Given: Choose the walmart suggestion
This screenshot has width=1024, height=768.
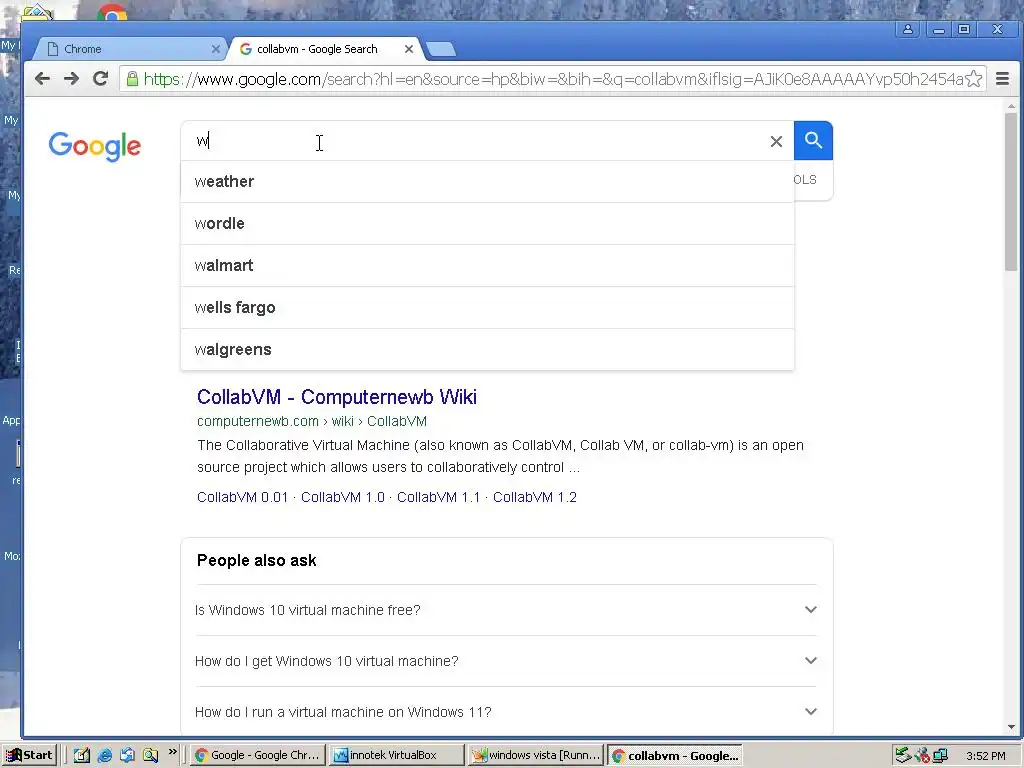Looking at the screenshot, I should (x=487, y=265).
